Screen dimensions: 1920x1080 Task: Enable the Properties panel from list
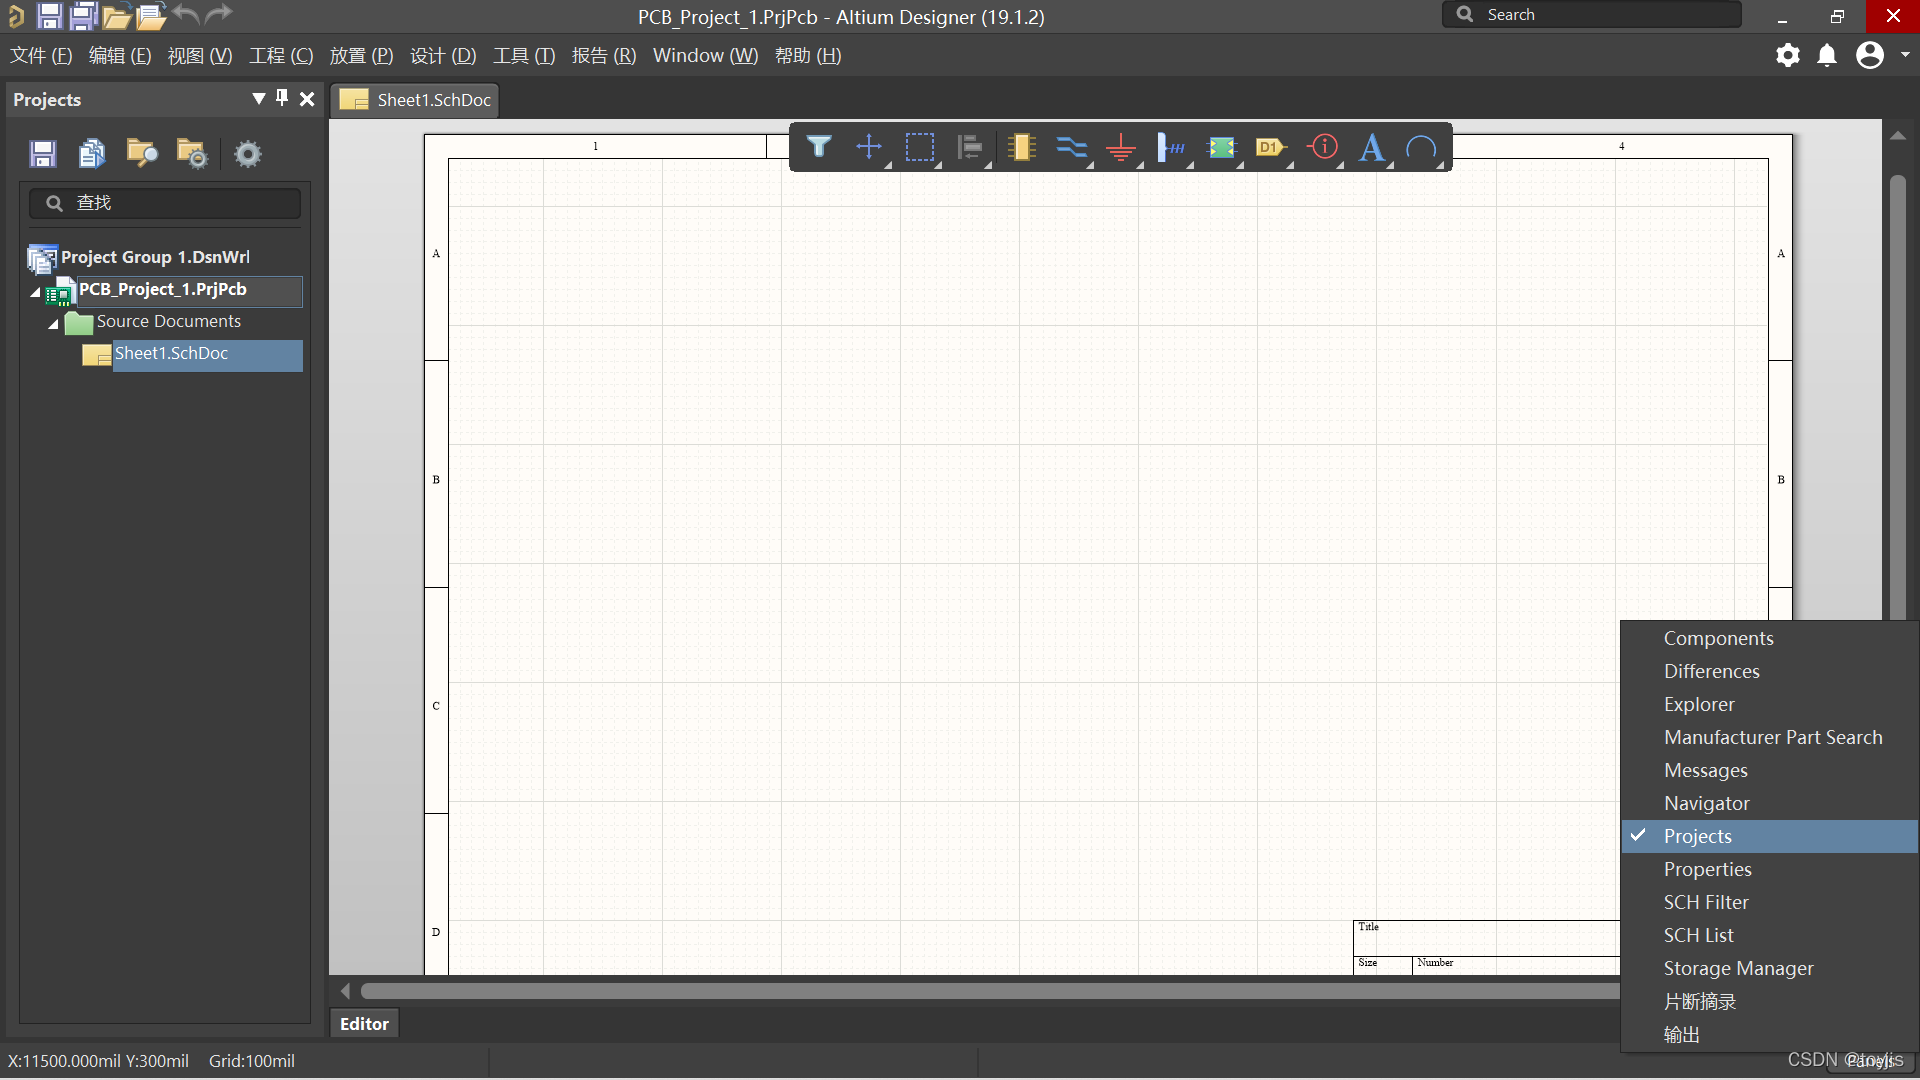tap(1707, 869)
